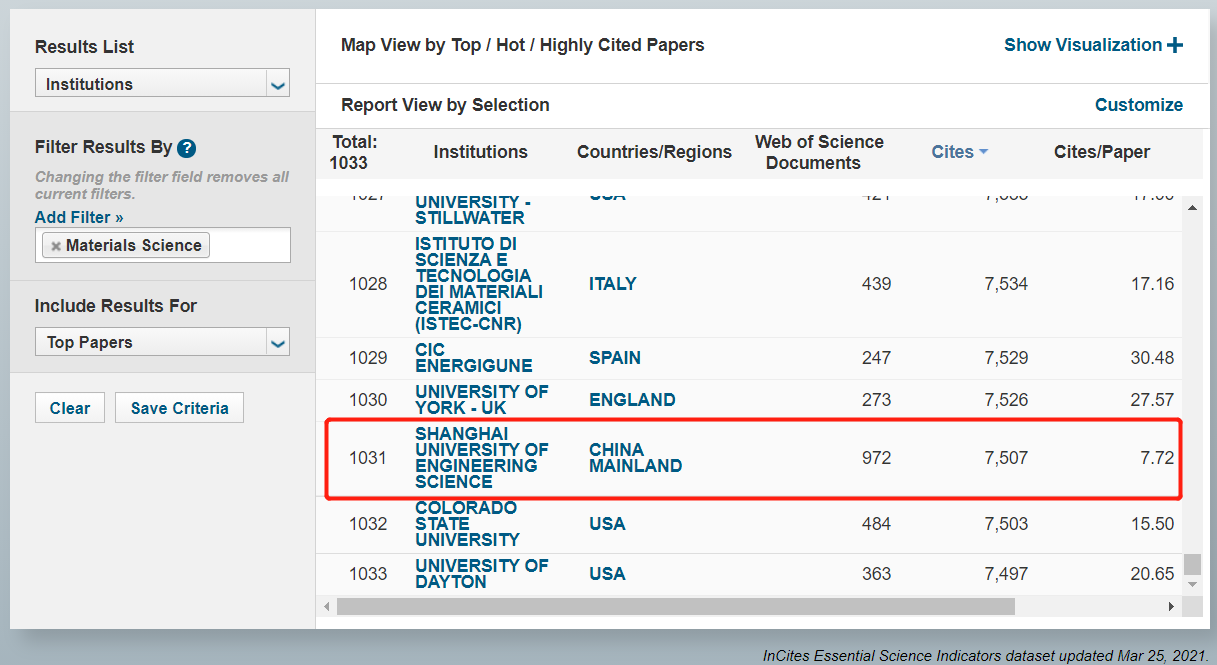Click the Countries/Regions column header

pyautogui.click(x=654, y=152)
